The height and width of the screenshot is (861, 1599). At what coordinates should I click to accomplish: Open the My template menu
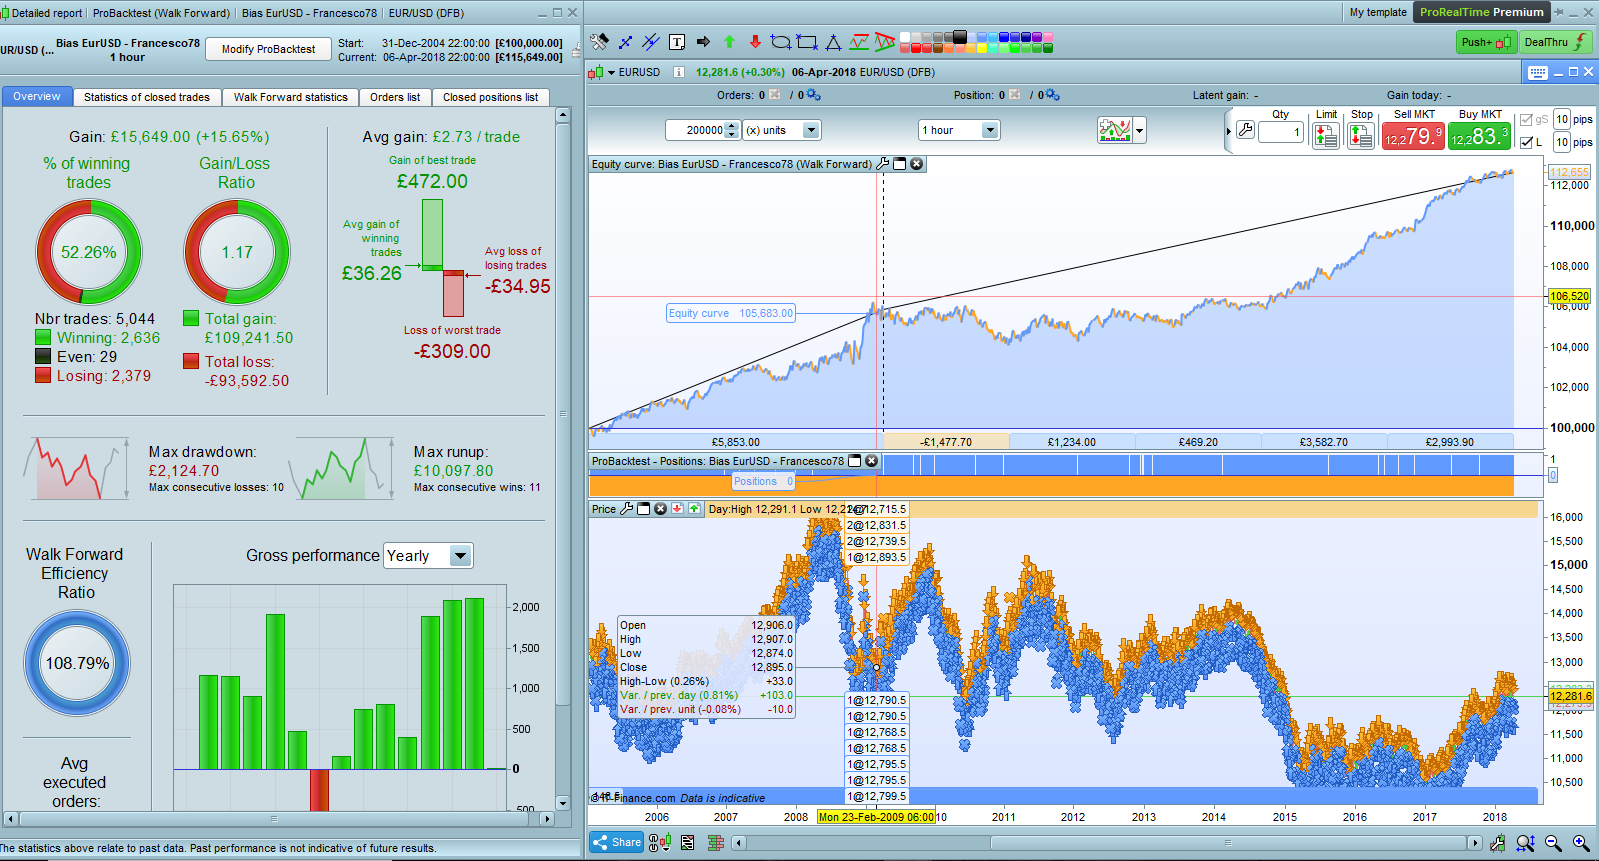pyautogui.click(x=1378, y=12)
